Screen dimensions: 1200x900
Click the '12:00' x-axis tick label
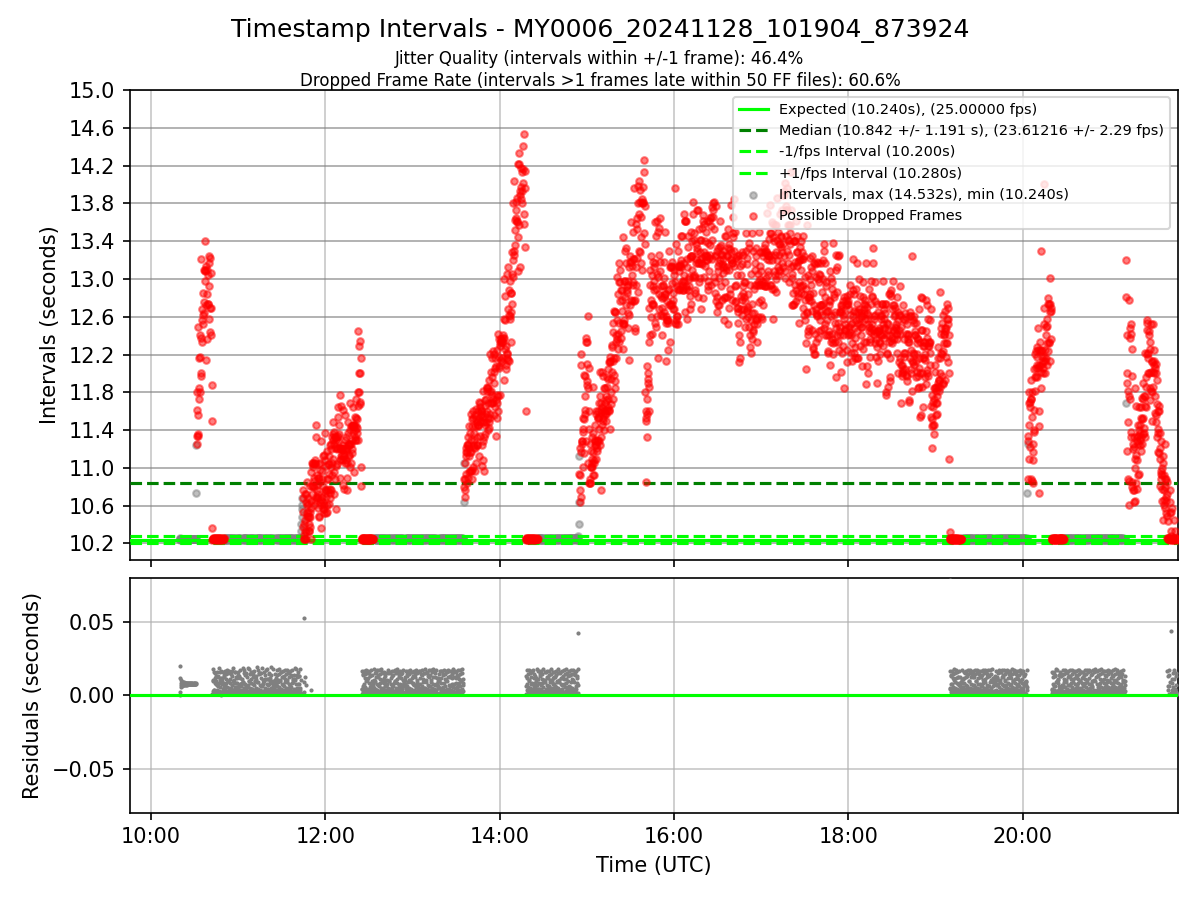325,837
